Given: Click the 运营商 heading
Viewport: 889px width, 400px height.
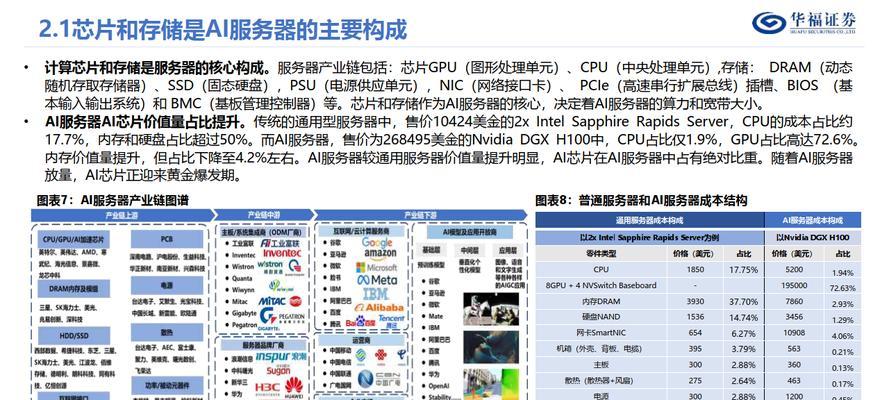Looking at the screenshot, I should [361, 342].
